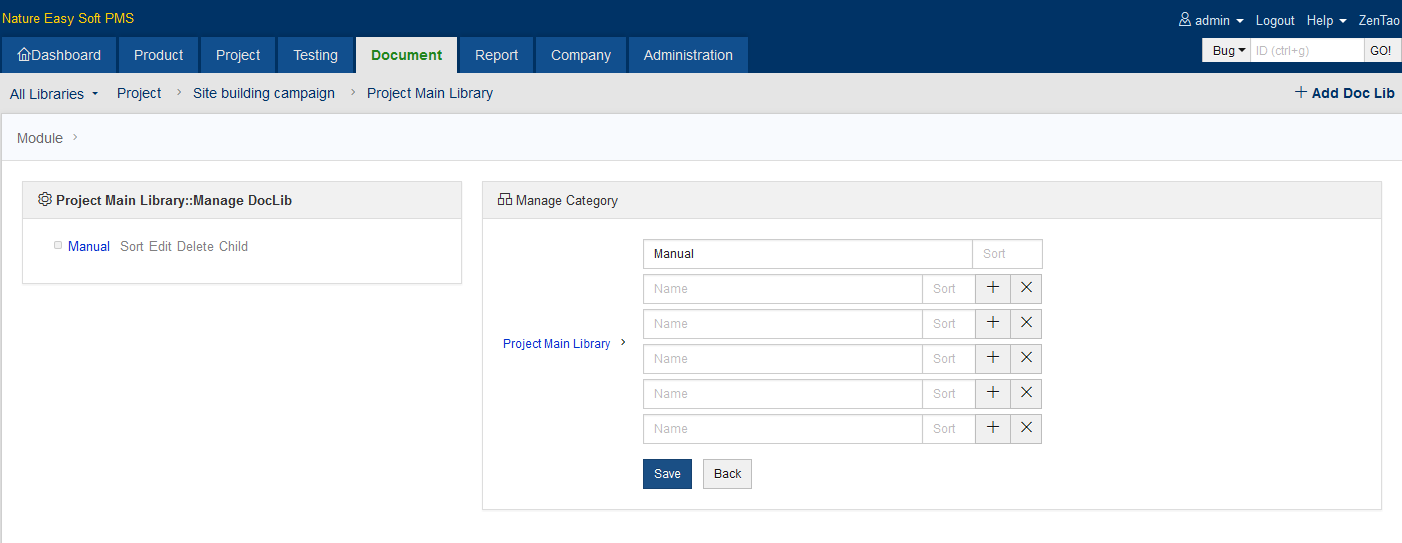
Task: Click the X icon in first empty category row
Action: (x=1026, y=289)
